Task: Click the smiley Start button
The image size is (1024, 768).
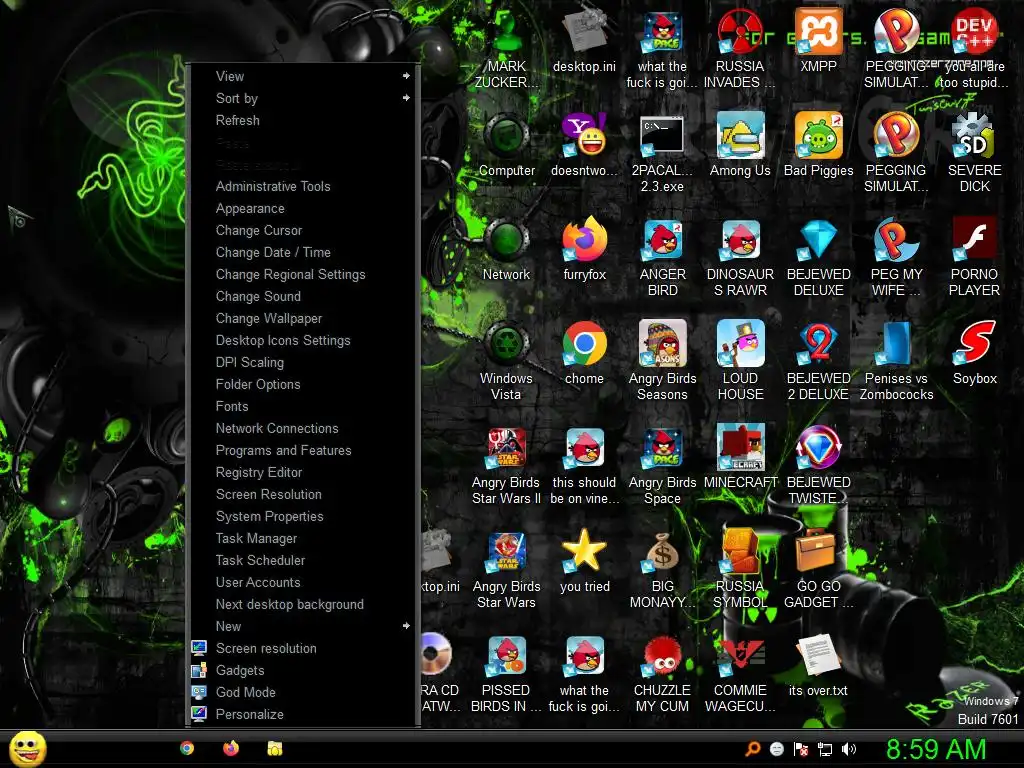Action: point(27,748)
